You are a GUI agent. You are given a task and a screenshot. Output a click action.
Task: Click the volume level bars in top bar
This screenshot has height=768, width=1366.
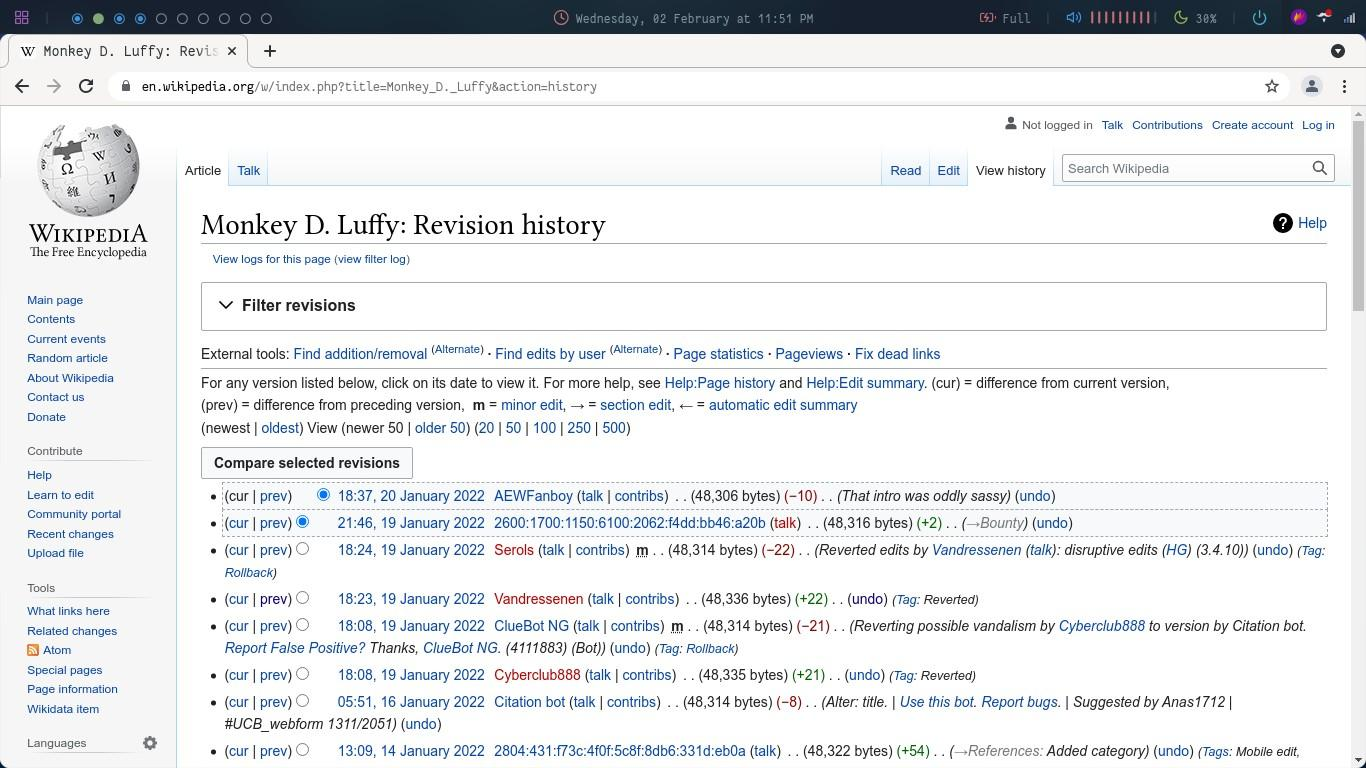pyautogui.click(x=1121, y=18)
